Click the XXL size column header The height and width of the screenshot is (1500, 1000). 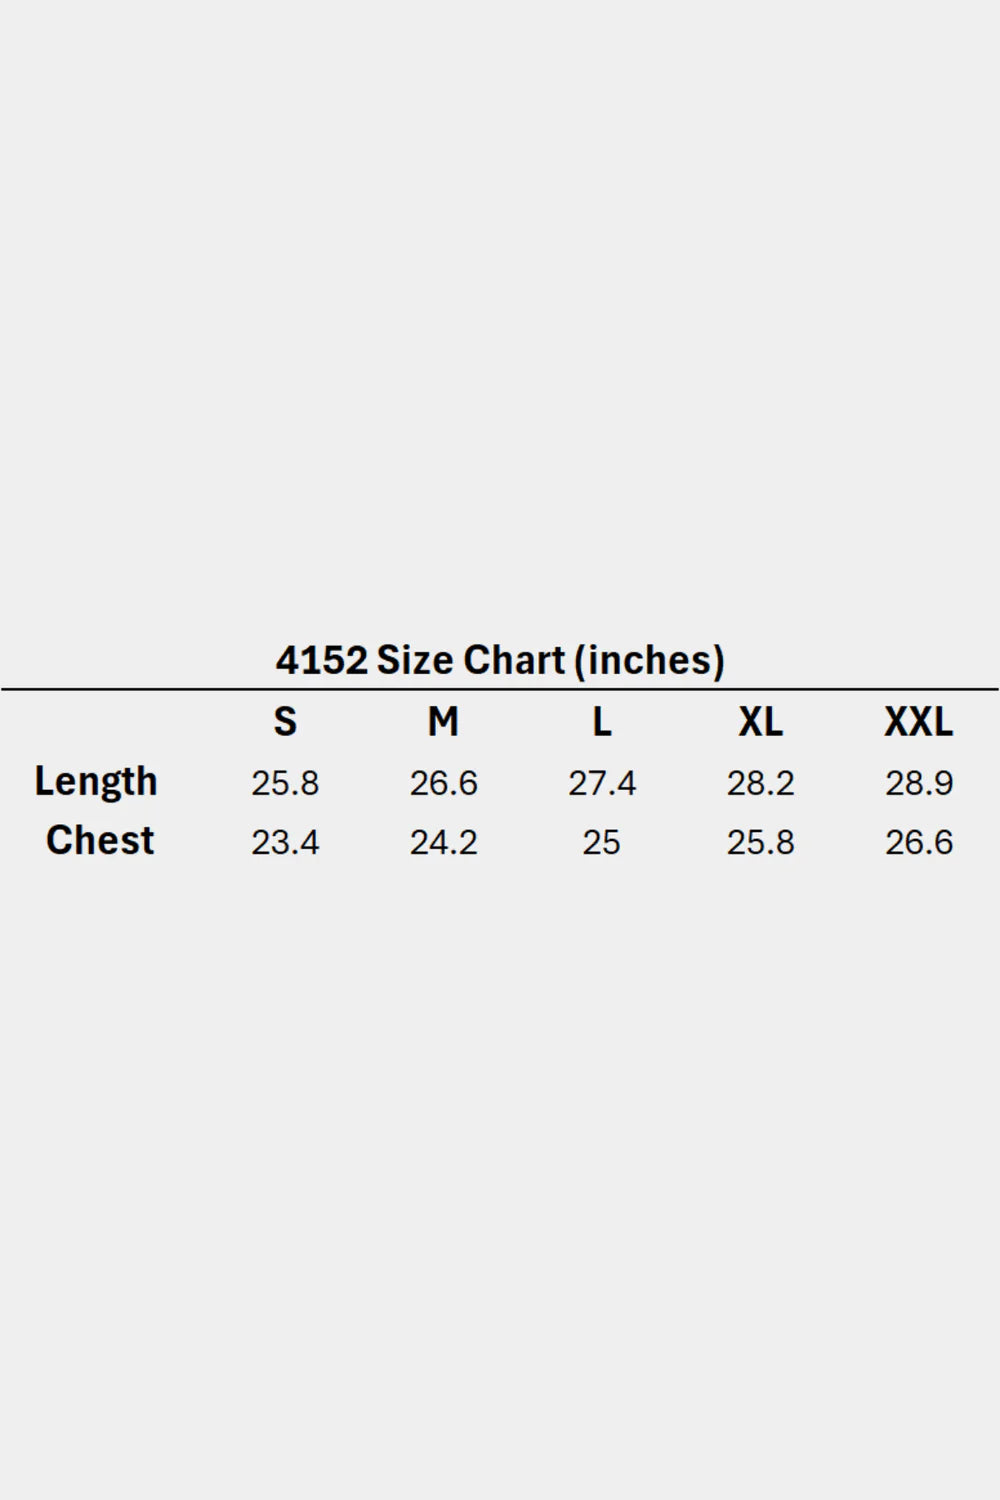coord(918,722)
